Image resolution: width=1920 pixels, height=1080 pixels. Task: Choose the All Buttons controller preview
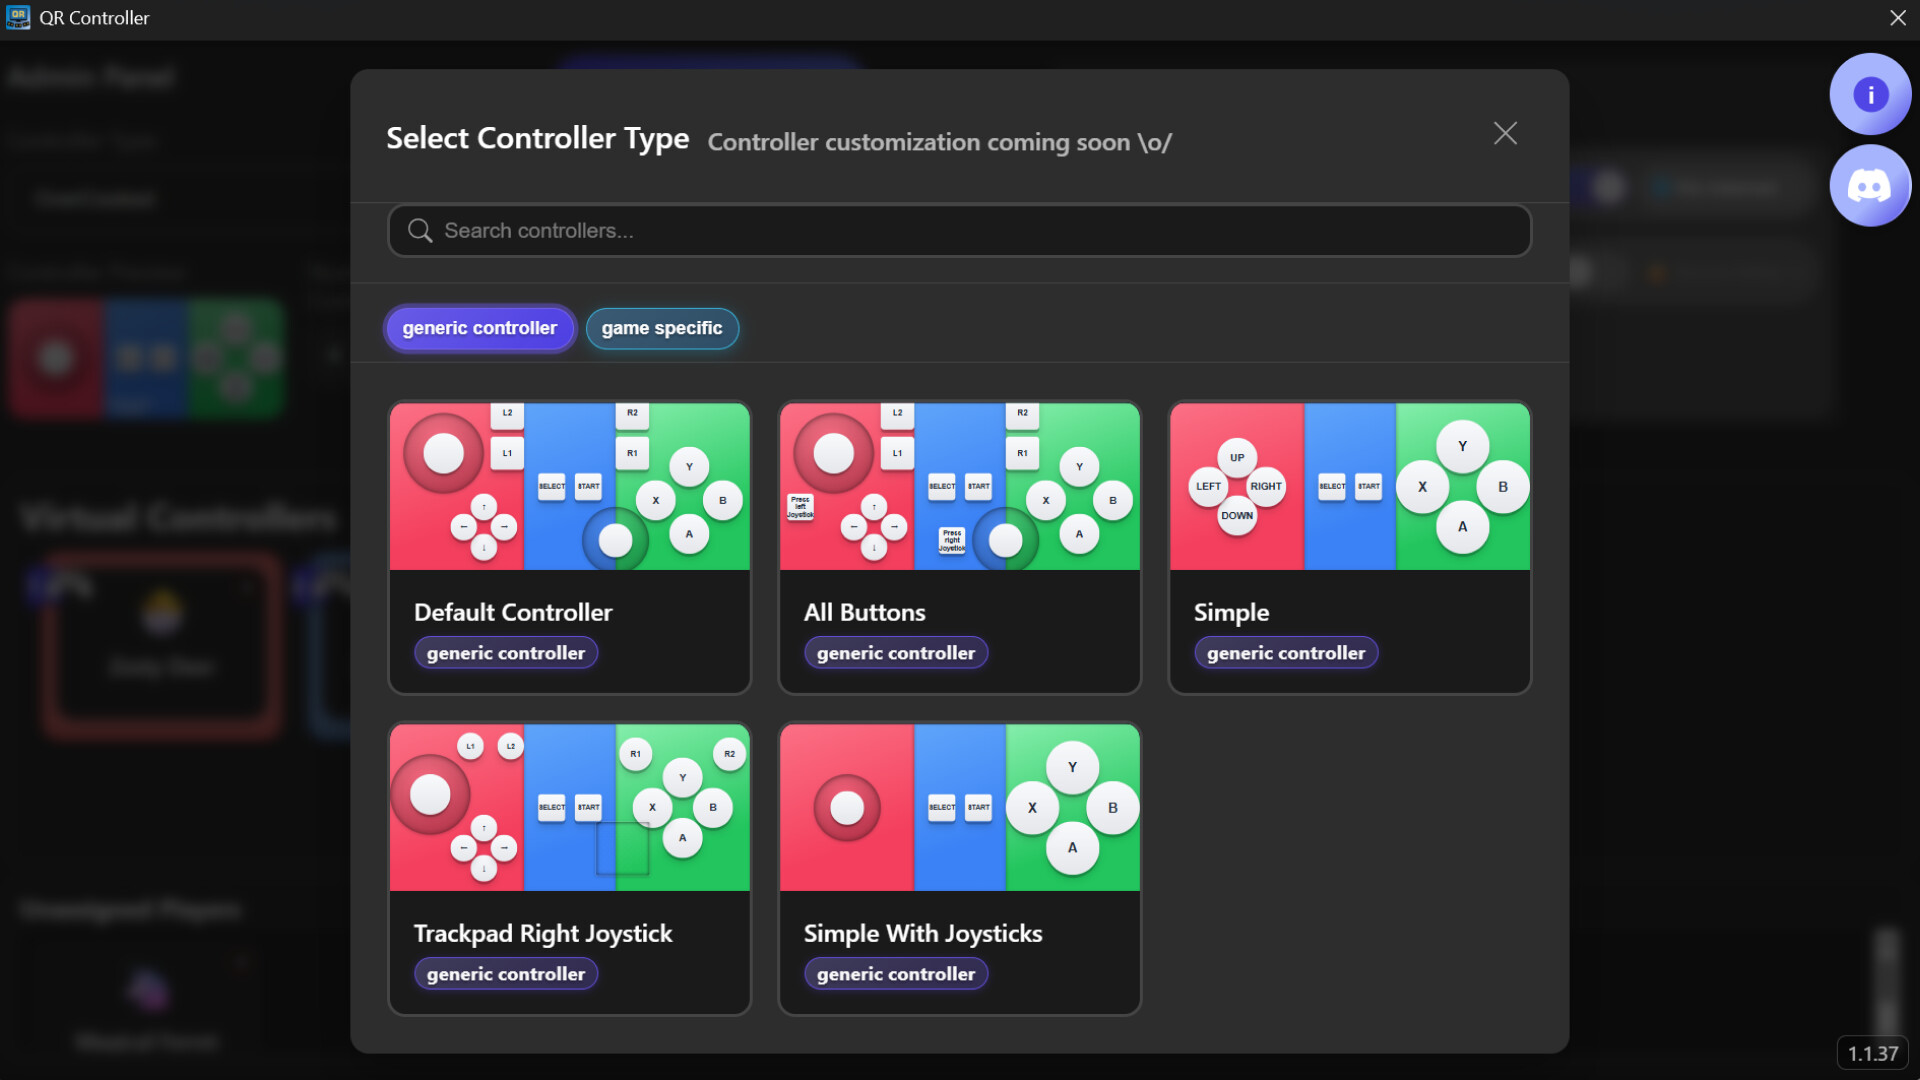point(959,486)
